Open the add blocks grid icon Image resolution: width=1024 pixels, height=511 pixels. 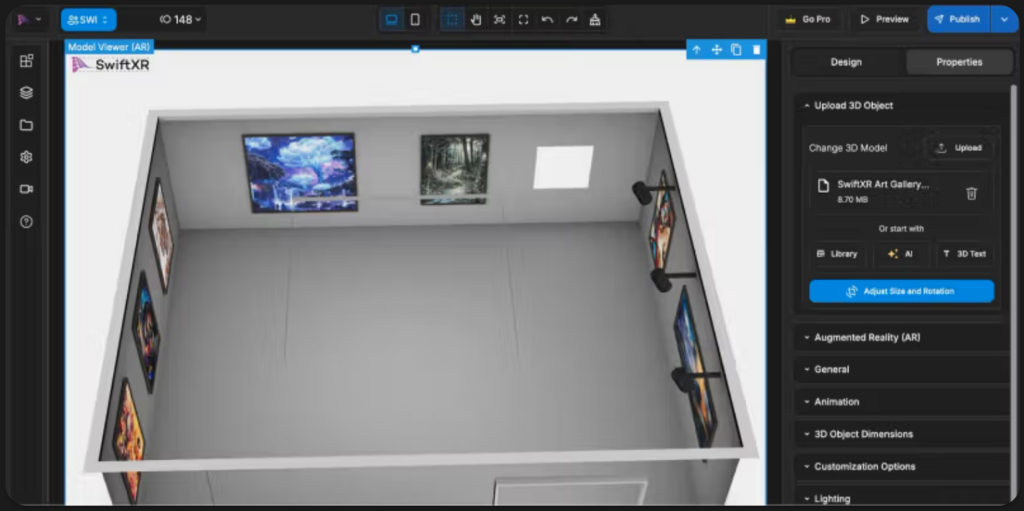[x=26, y=61]
